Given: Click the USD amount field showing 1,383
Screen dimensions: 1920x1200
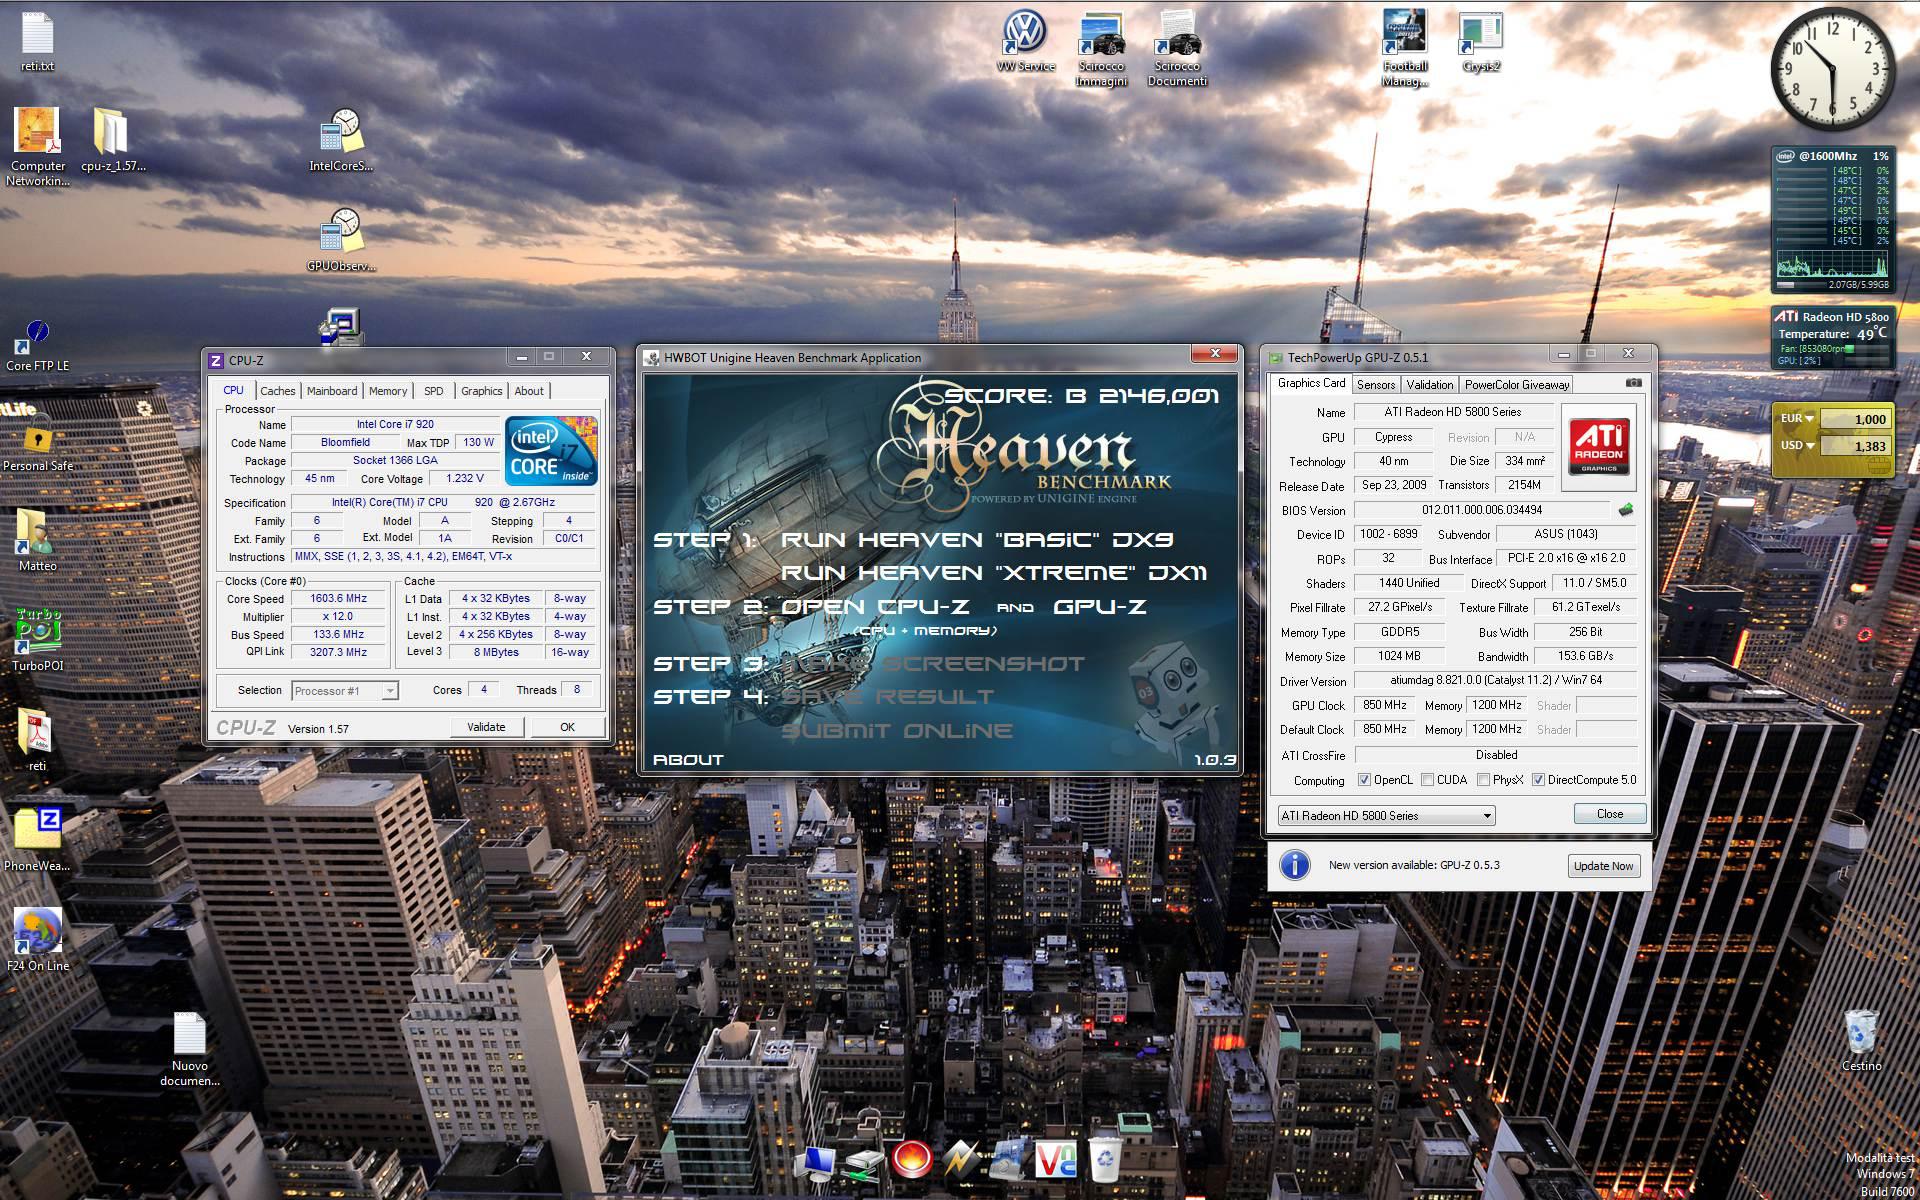Looking at the screenshot, I should click(x=1855, y=446).
